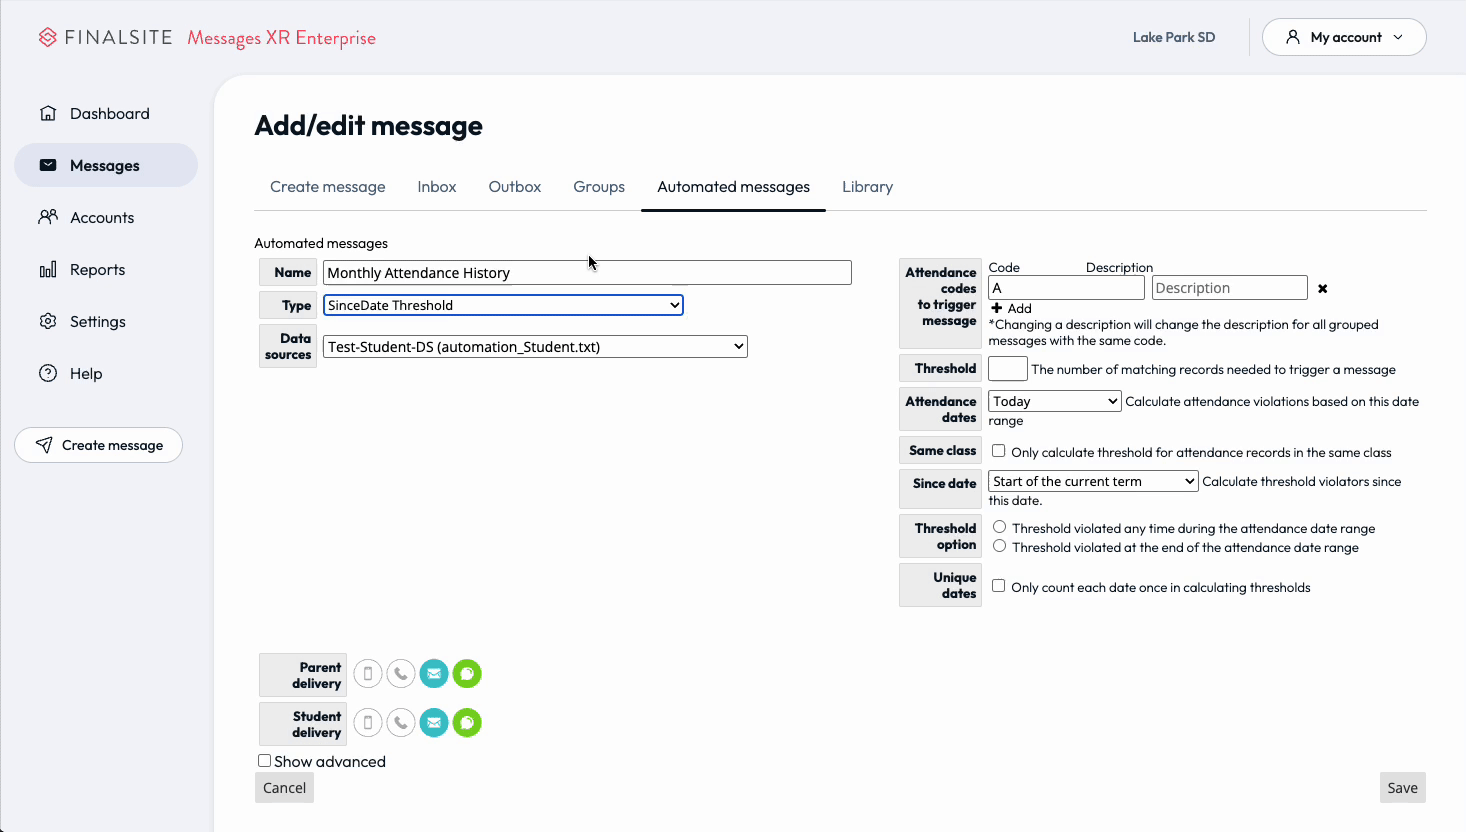Enable phone call delivery for Parent delivery
1466x832 pixels.
coord(400,673)
